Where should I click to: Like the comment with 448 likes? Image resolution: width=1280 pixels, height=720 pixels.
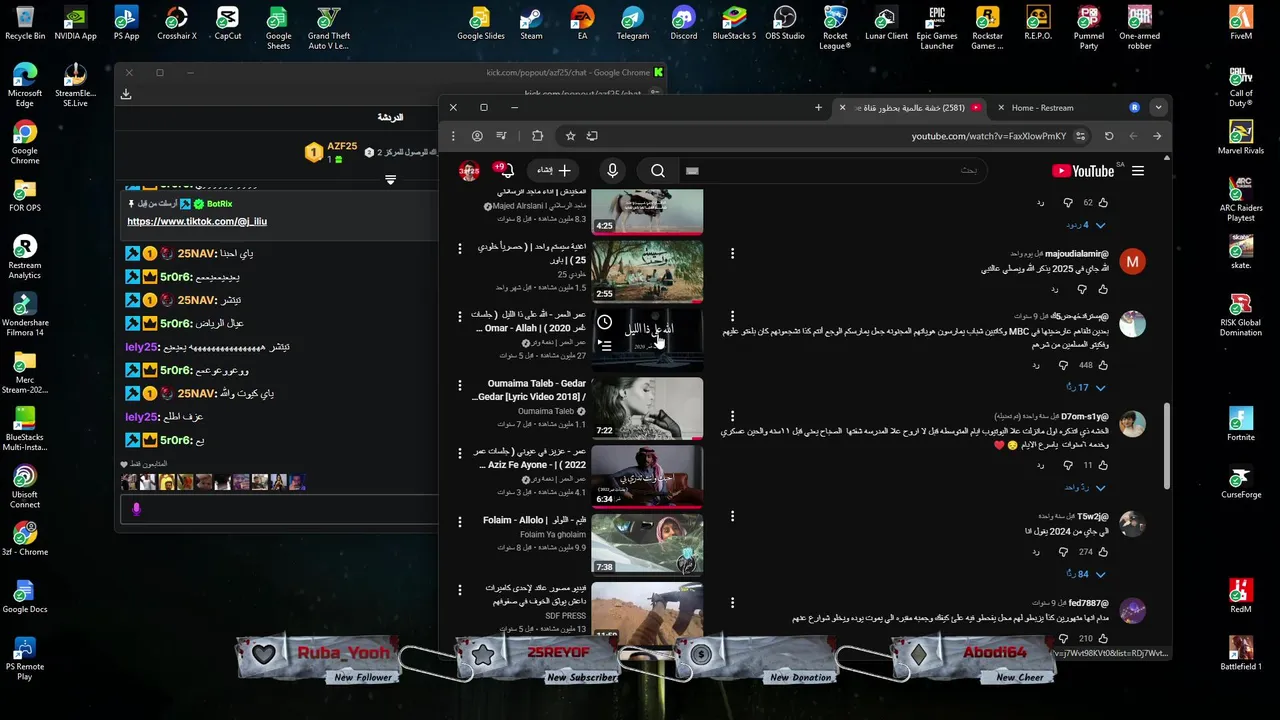(x=1103, y=366)
